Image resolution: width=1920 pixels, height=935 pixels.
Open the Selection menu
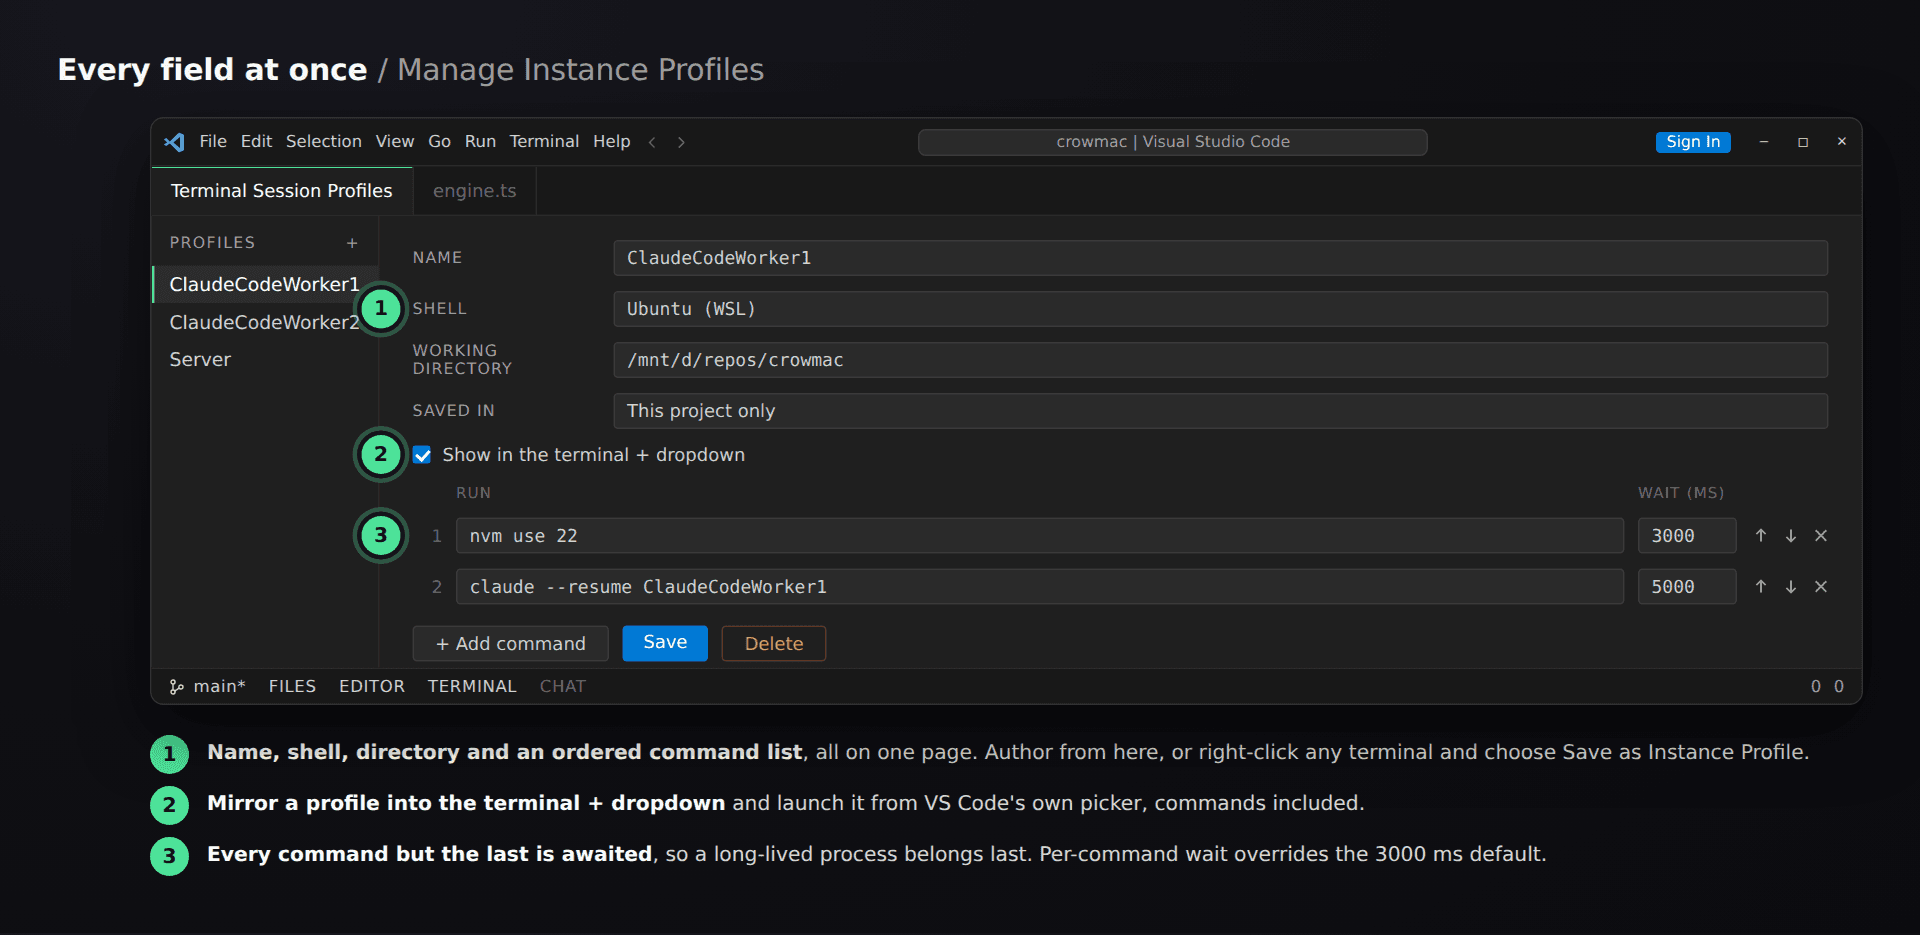pyautogui.click(x=324, y=142)
